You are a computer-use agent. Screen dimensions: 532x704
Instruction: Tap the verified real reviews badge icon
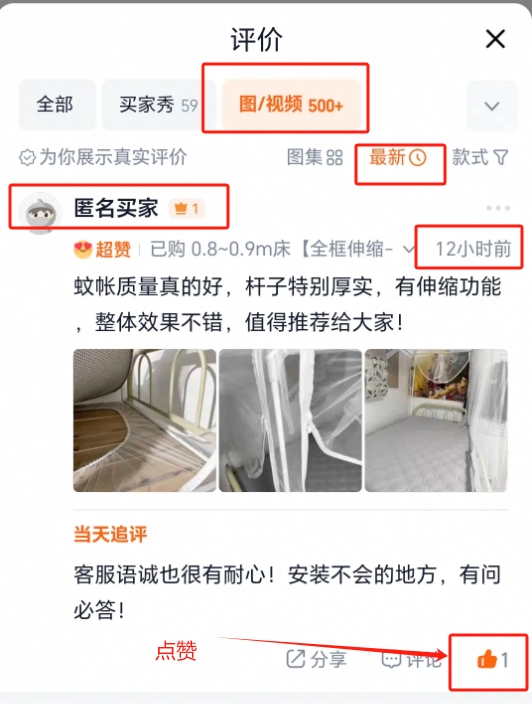(x=27, y=158)
